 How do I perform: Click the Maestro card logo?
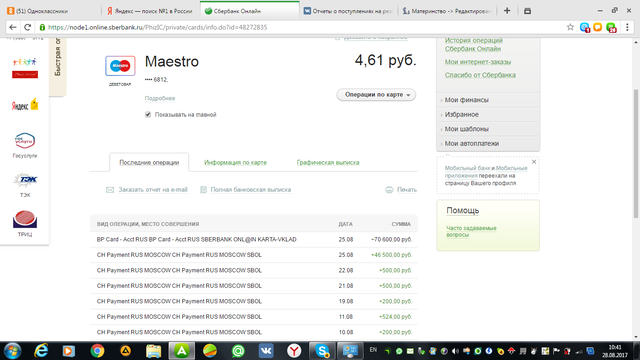120,66
